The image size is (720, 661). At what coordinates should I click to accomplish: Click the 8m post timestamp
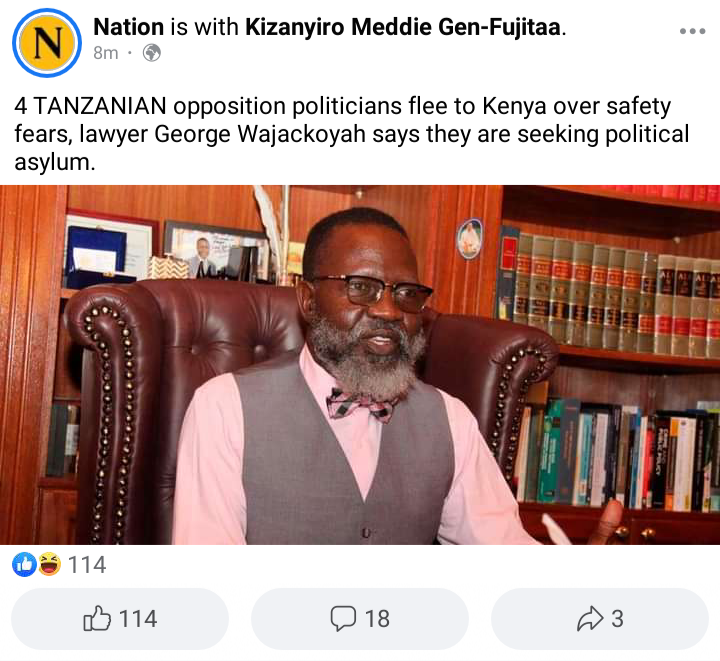coord(106,53)
